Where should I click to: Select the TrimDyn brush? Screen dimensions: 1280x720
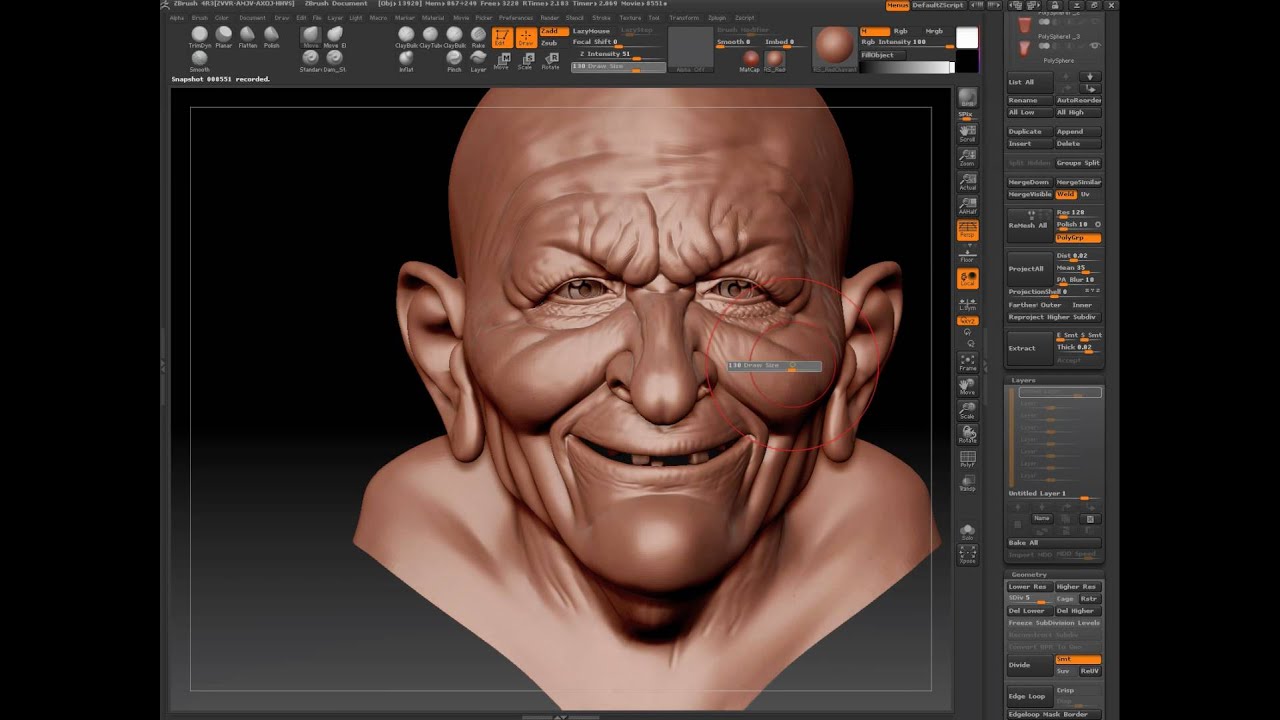pyautogui.click(x=199, y=37)
